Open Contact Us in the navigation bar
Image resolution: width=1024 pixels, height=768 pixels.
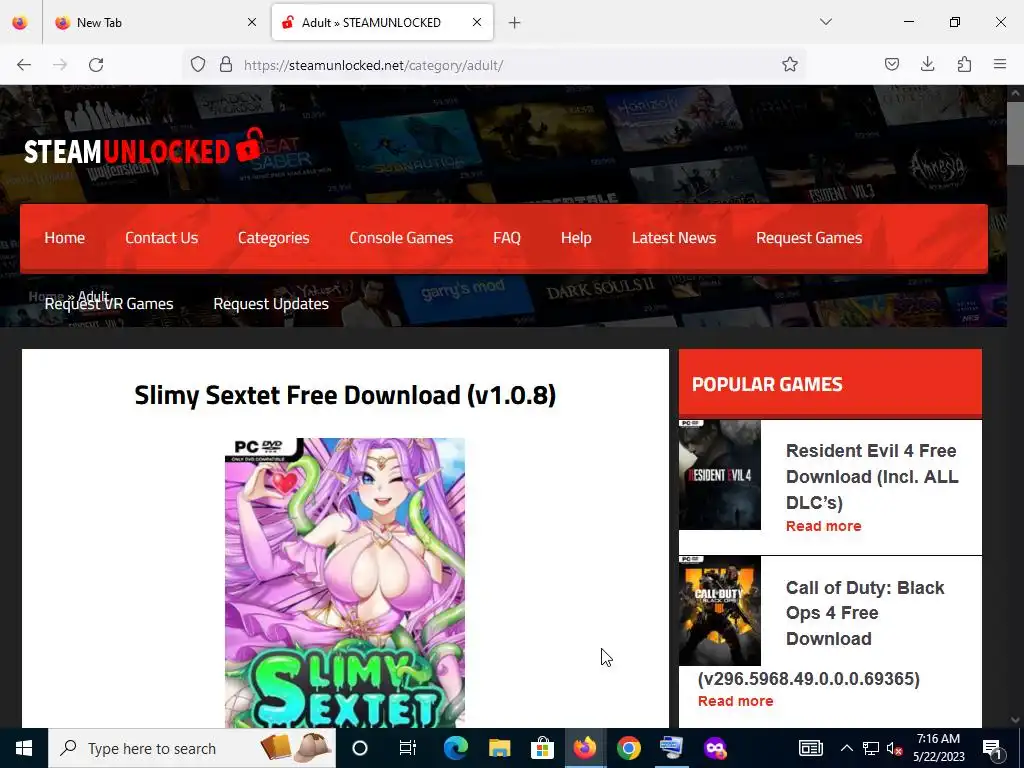[x=161, y=238]
